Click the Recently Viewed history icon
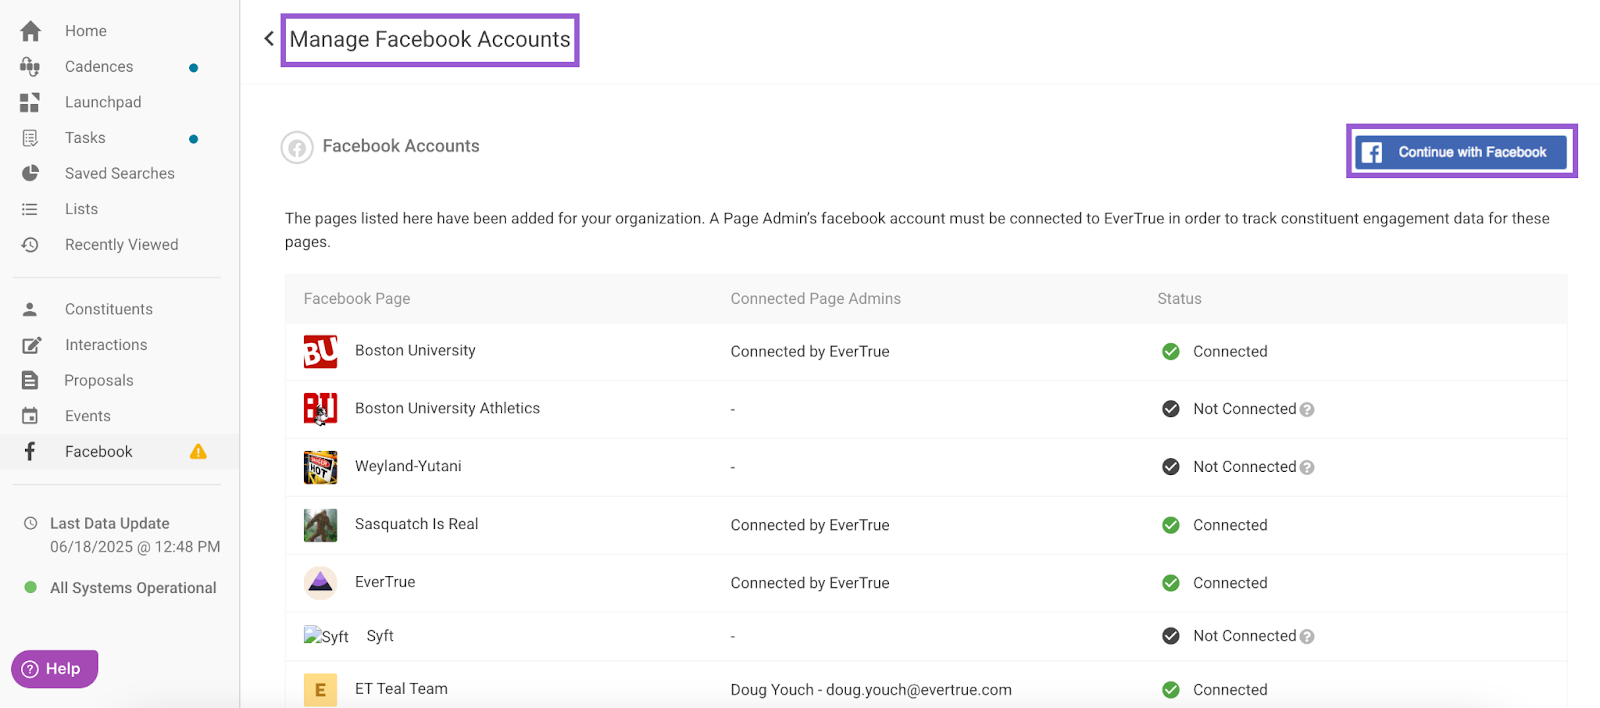Screen dimensions: 1600x708 [x=30, y=245]
